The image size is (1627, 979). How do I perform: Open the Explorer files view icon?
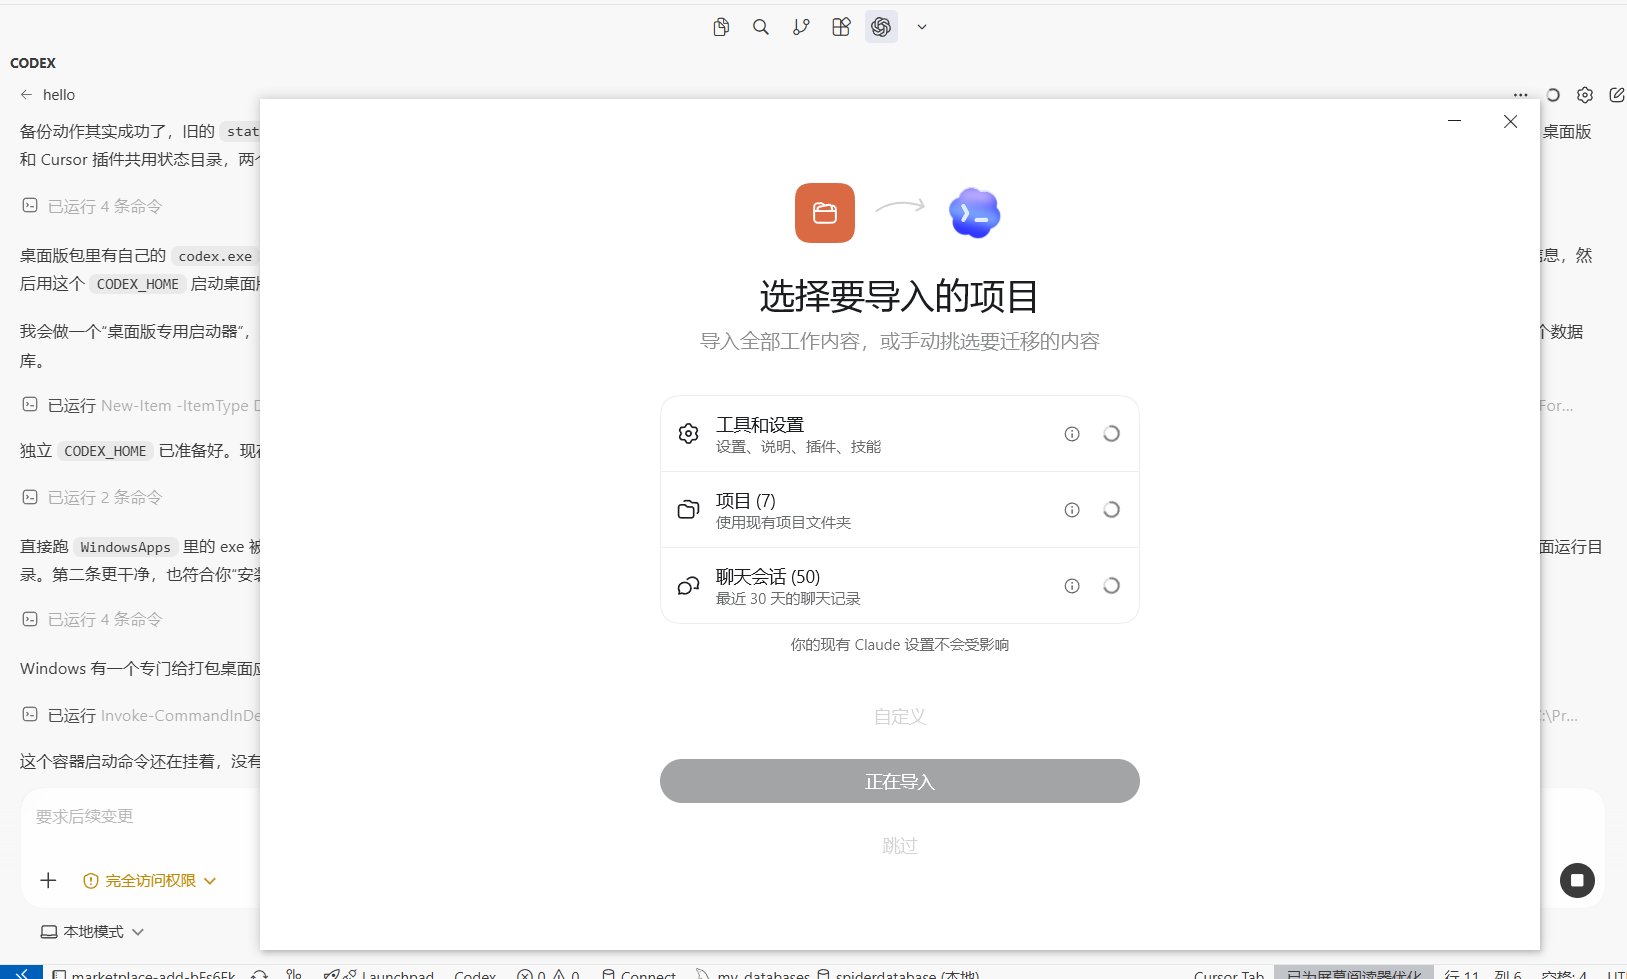(721, 27)
